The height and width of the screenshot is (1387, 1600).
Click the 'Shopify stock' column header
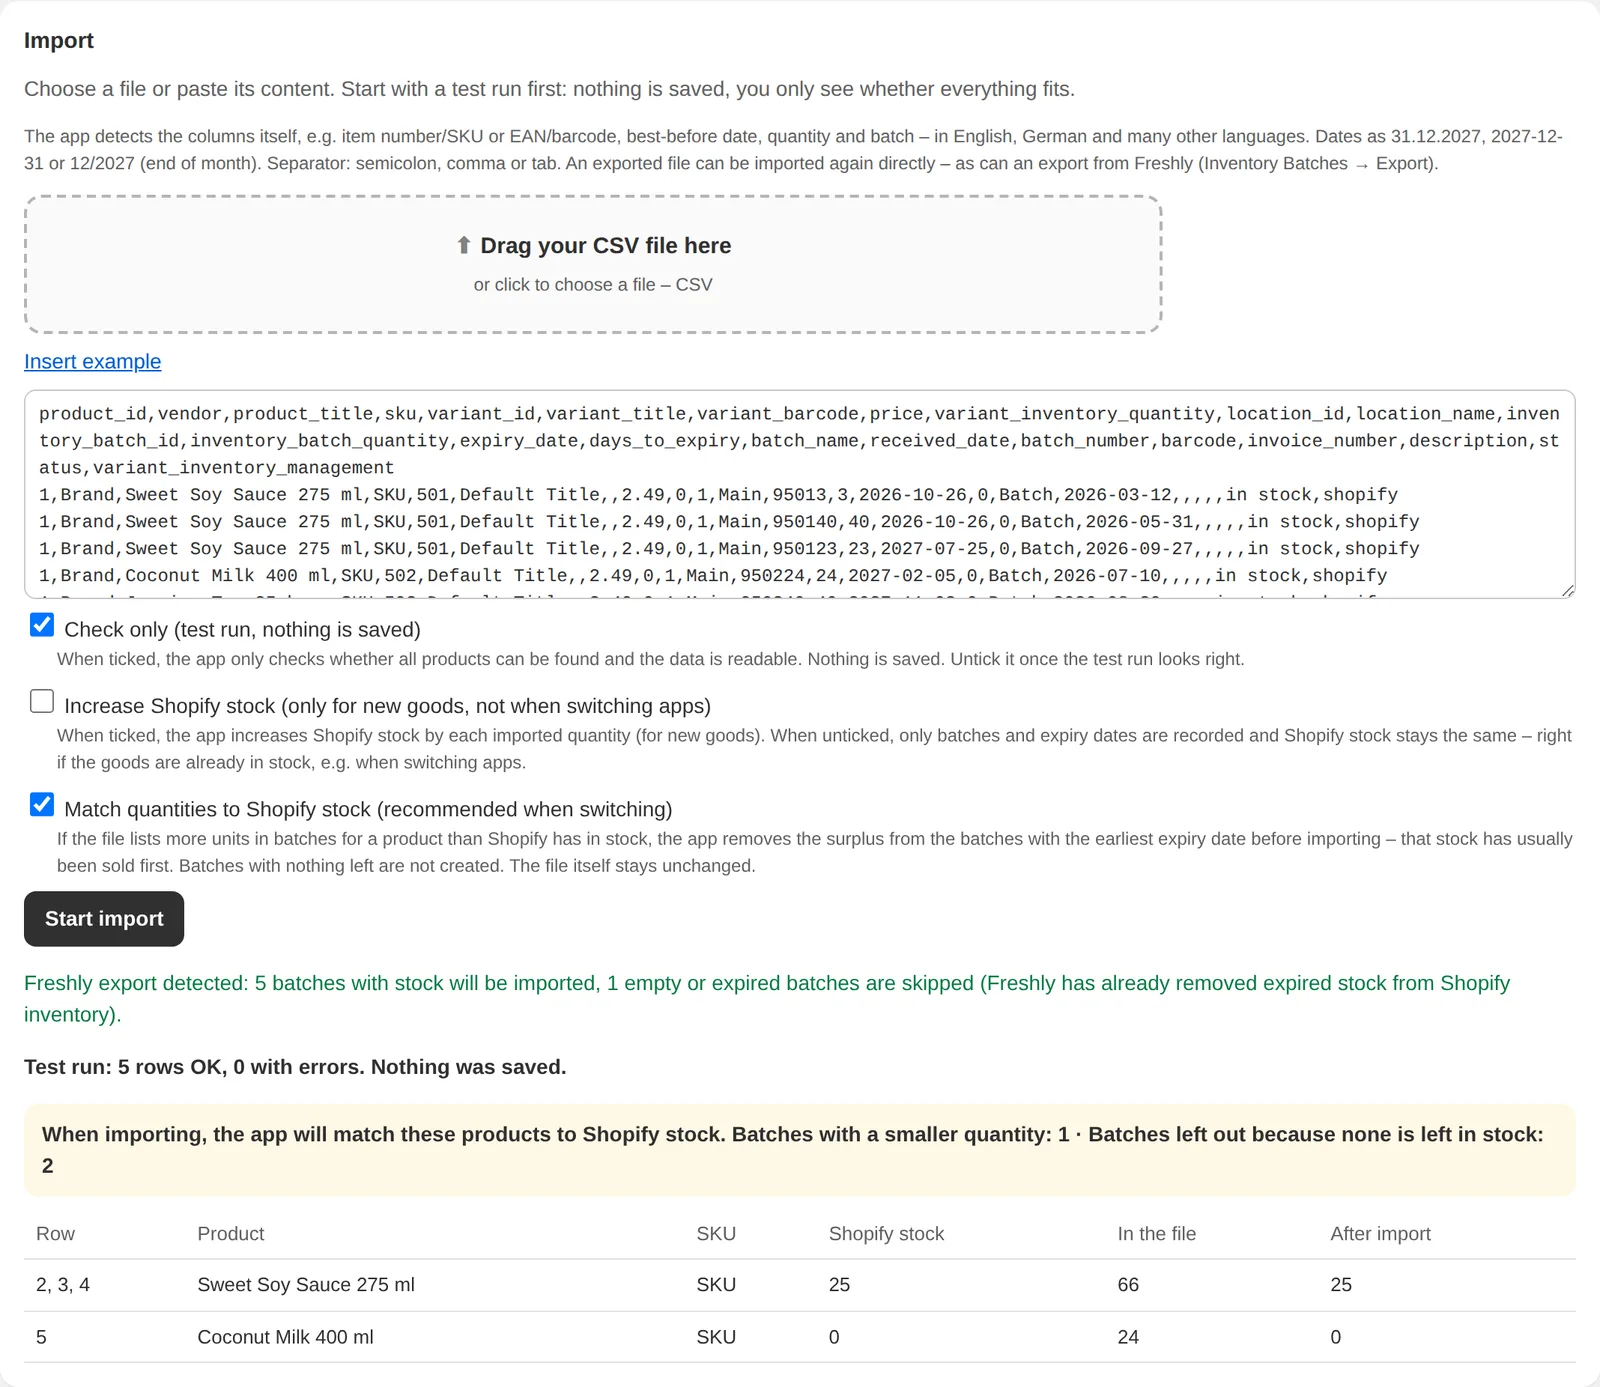click(x=886, y=1234)
